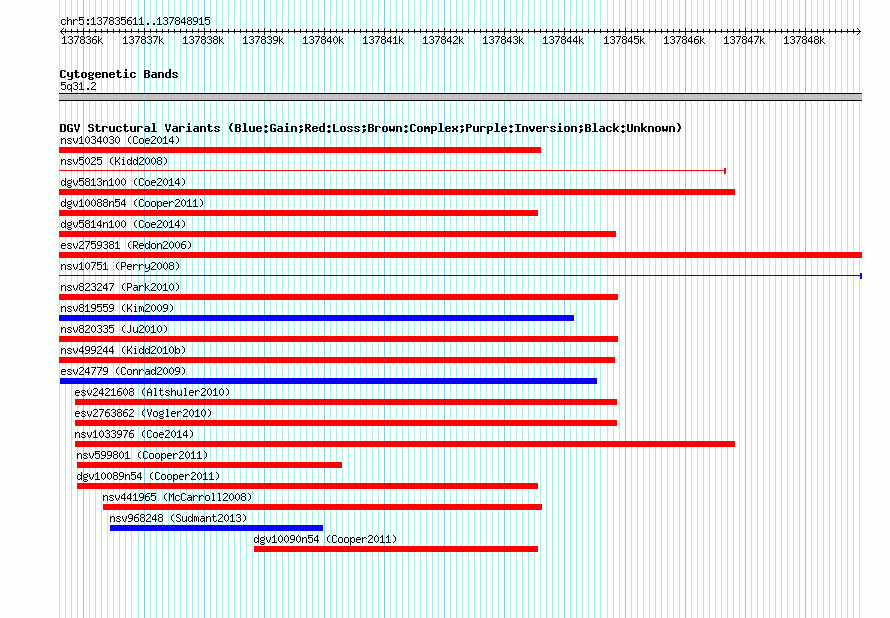Click the 137837k ruler label

pyautogui.click(x=143, y=40)
